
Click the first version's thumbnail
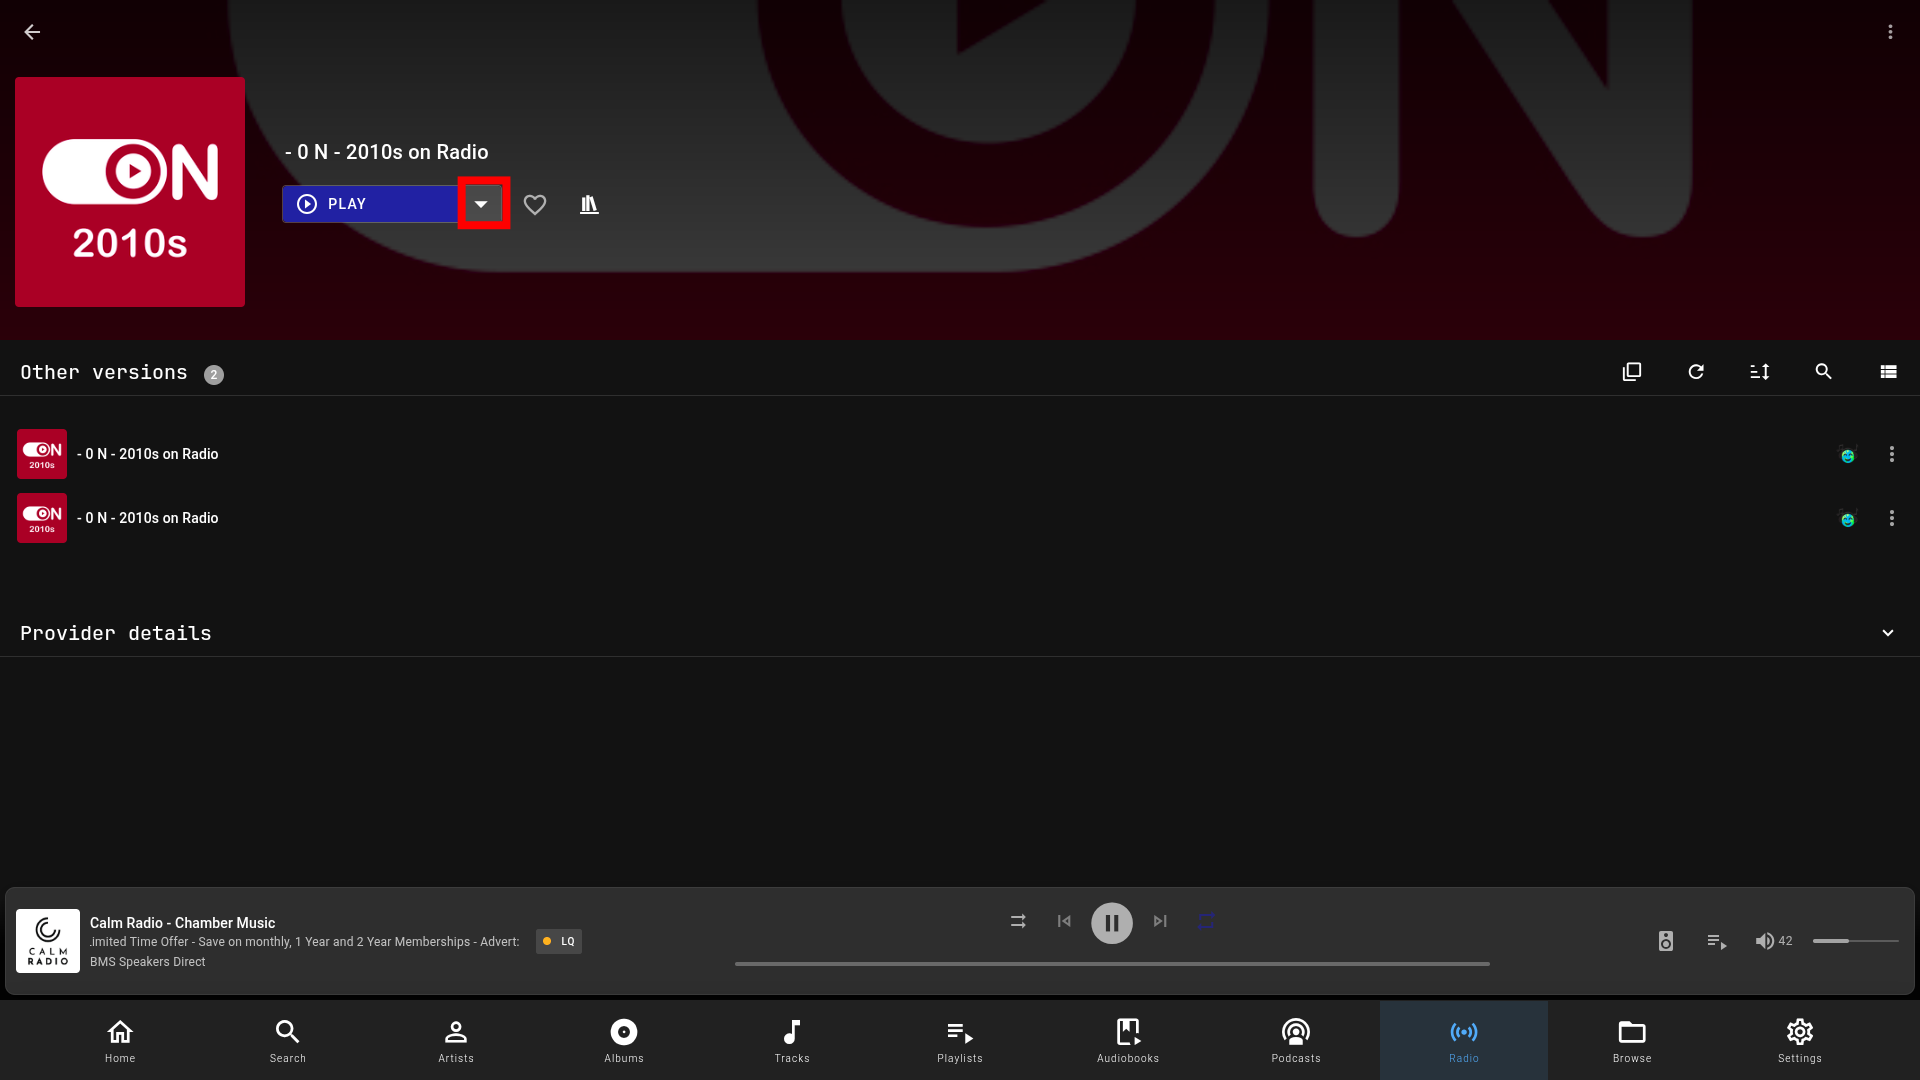pyautogui.click(x=42, y=454)
